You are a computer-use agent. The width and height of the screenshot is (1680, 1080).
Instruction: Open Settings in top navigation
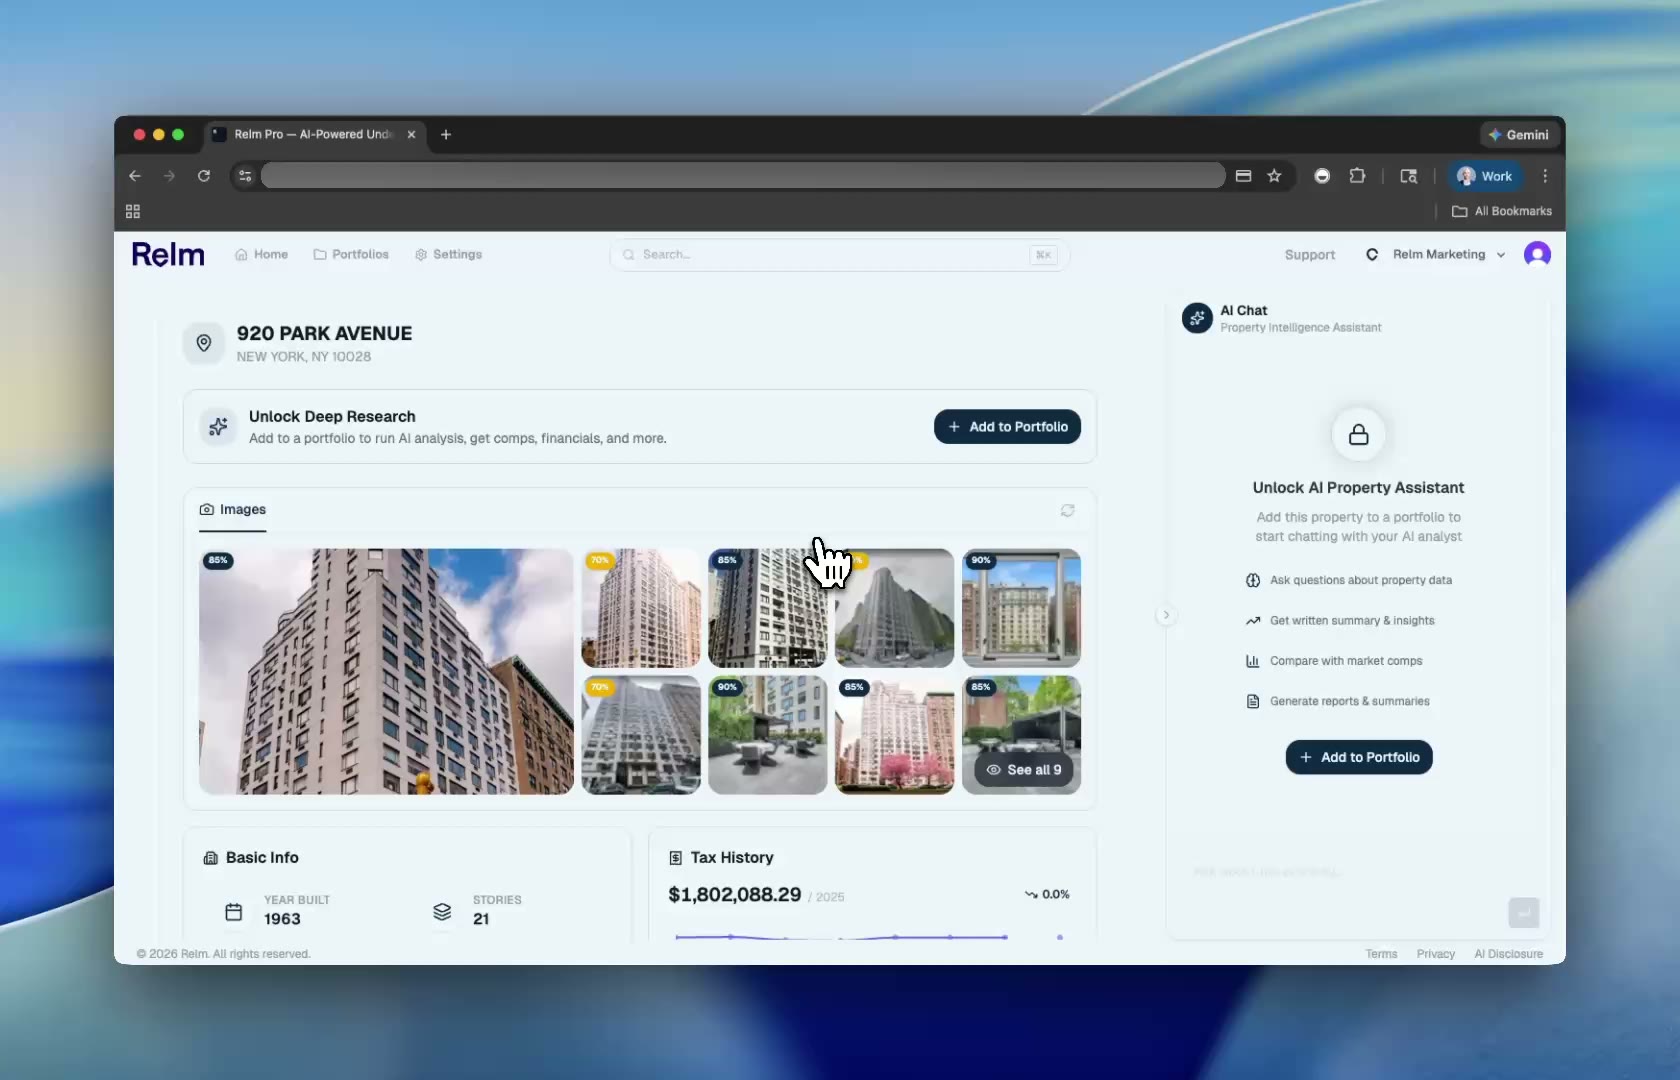tap(448, 255)
